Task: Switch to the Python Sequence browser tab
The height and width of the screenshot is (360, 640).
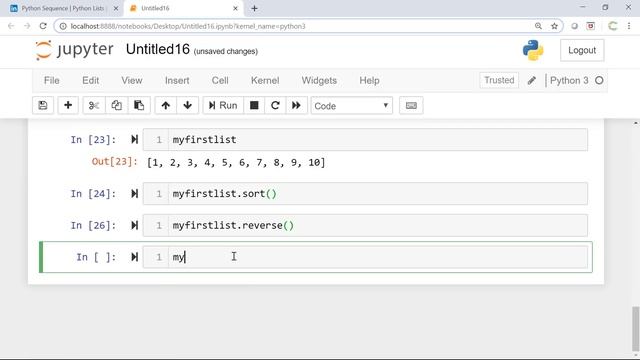Action: coord(63,8)
